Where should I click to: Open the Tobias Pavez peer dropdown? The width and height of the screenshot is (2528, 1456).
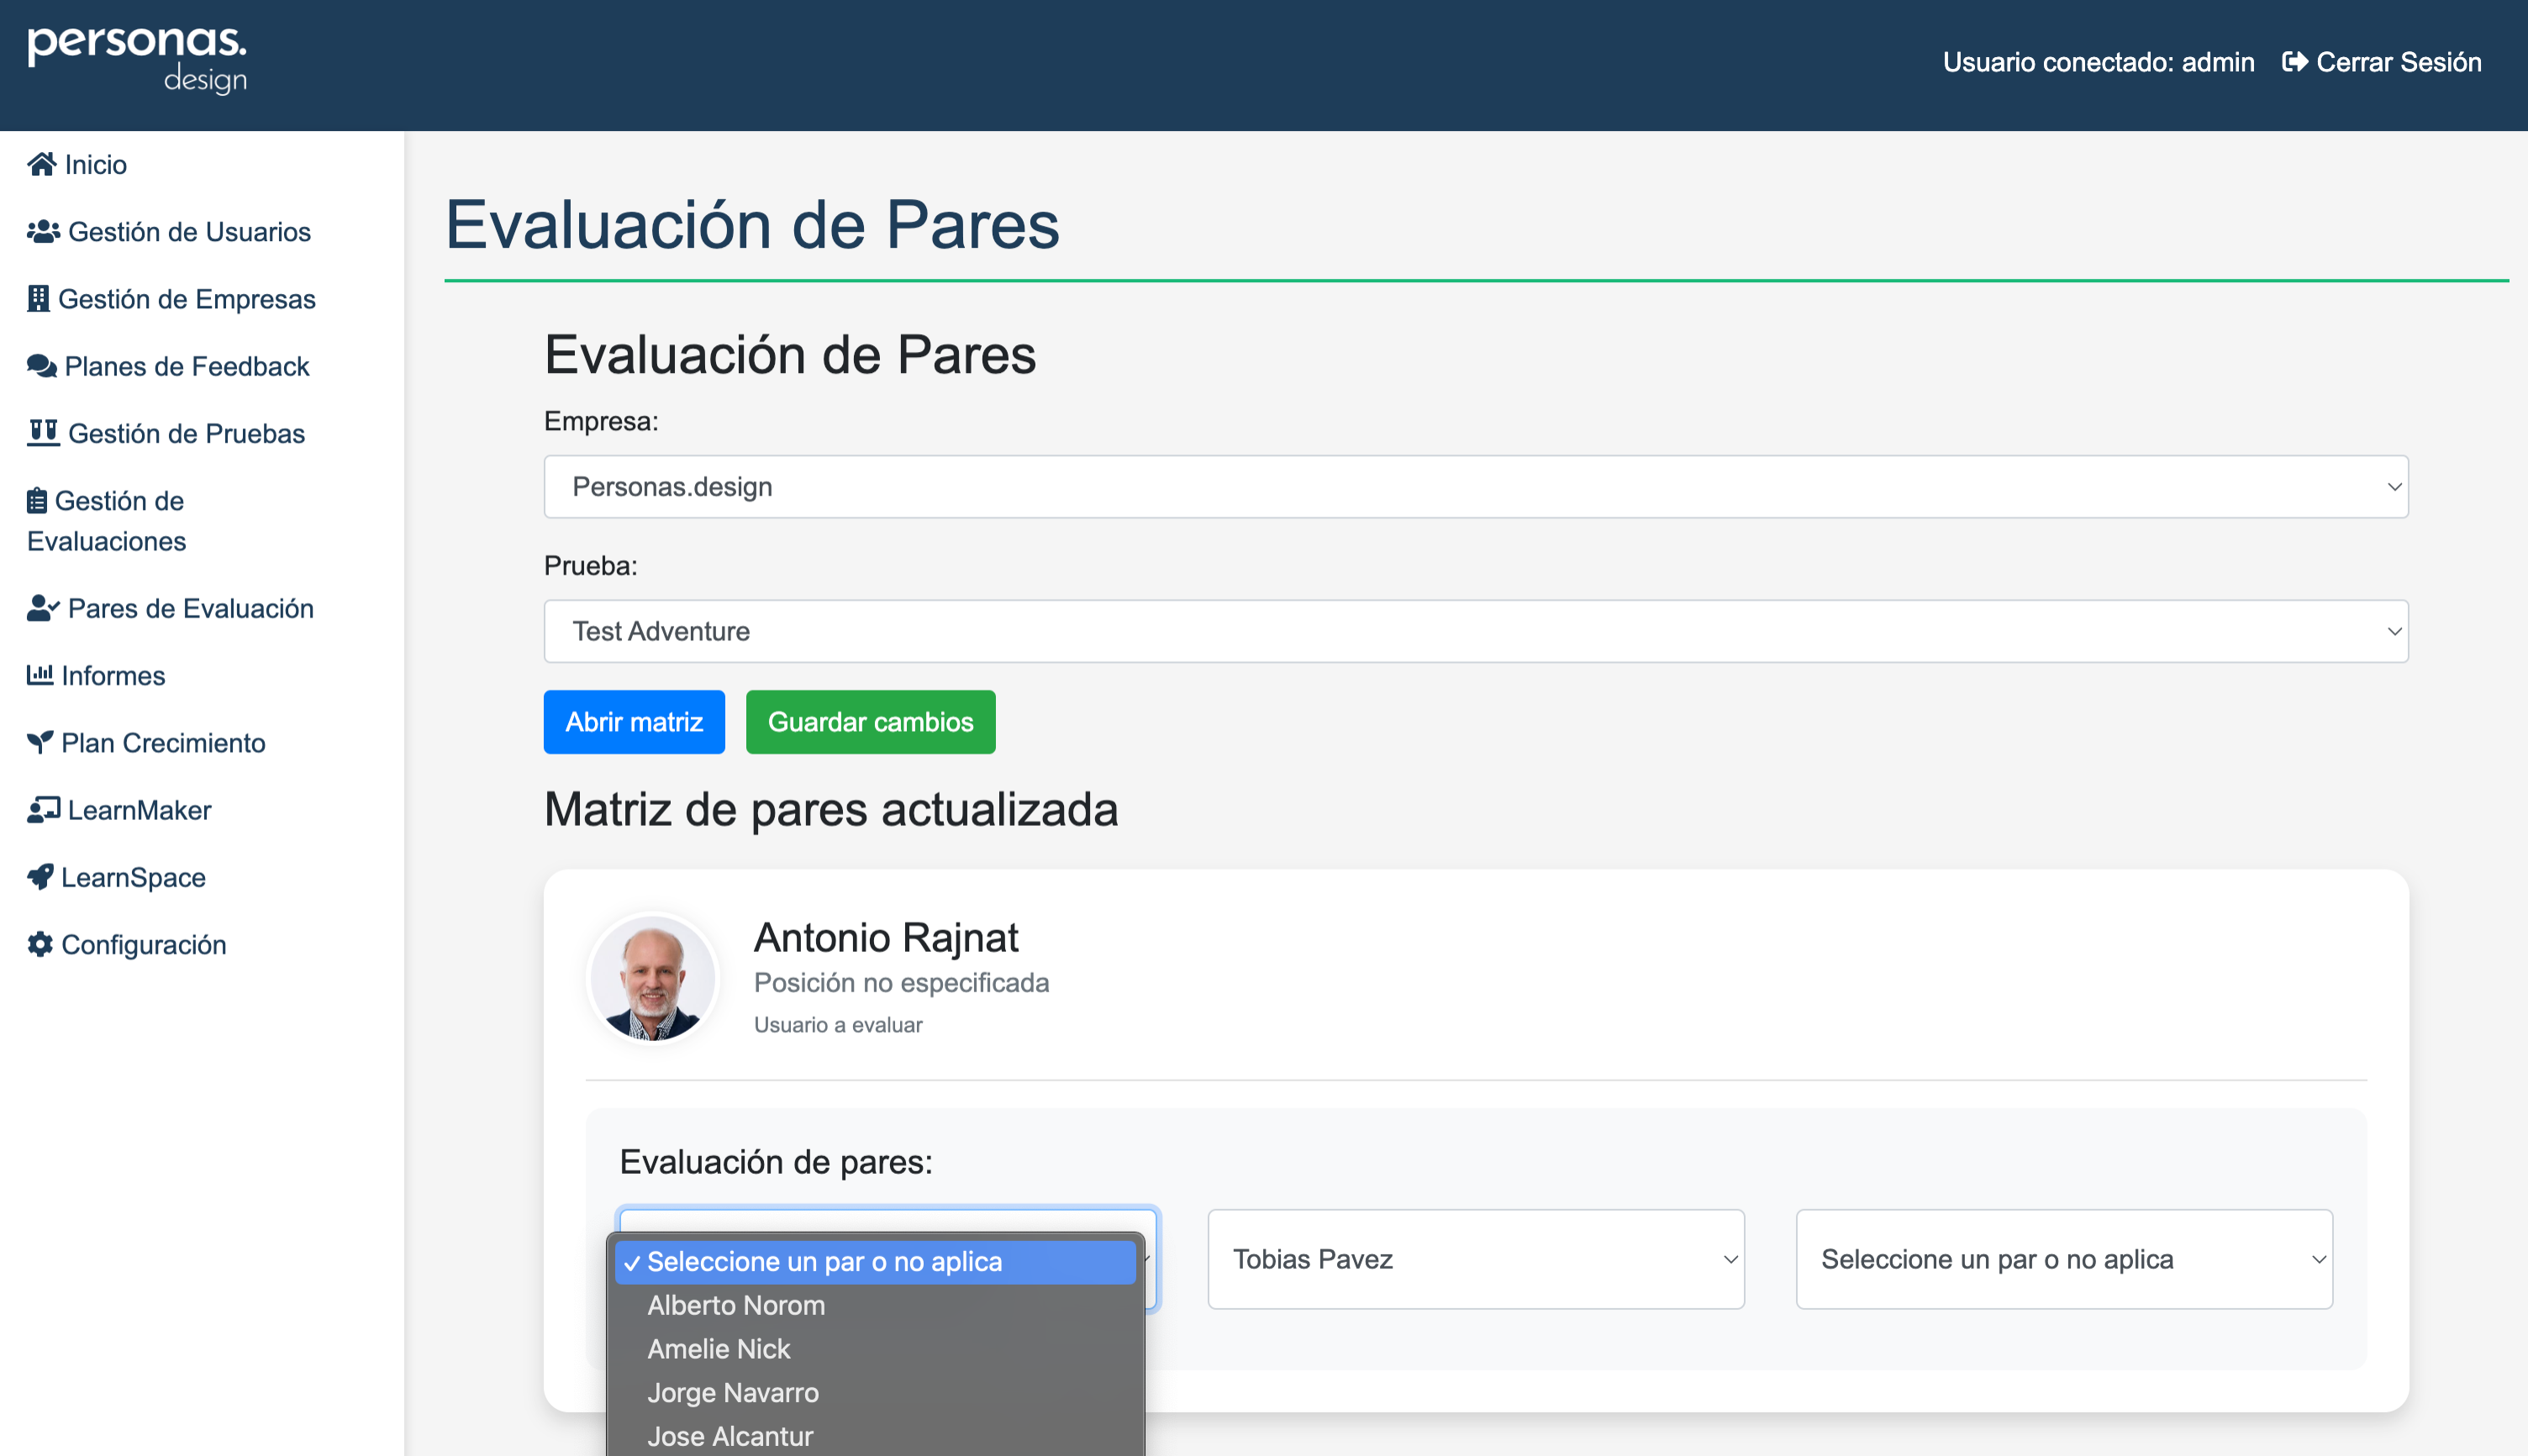point(1475,1259)
